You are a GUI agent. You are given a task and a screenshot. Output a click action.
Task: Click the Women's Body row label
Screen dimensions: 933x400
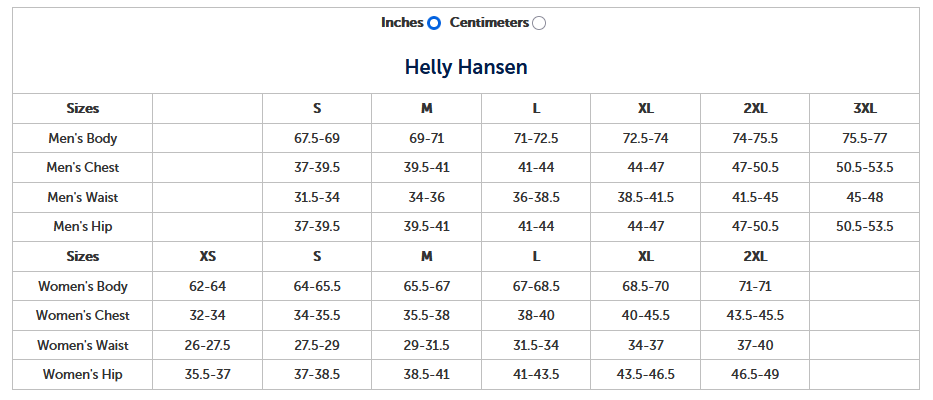pos(83,286)
